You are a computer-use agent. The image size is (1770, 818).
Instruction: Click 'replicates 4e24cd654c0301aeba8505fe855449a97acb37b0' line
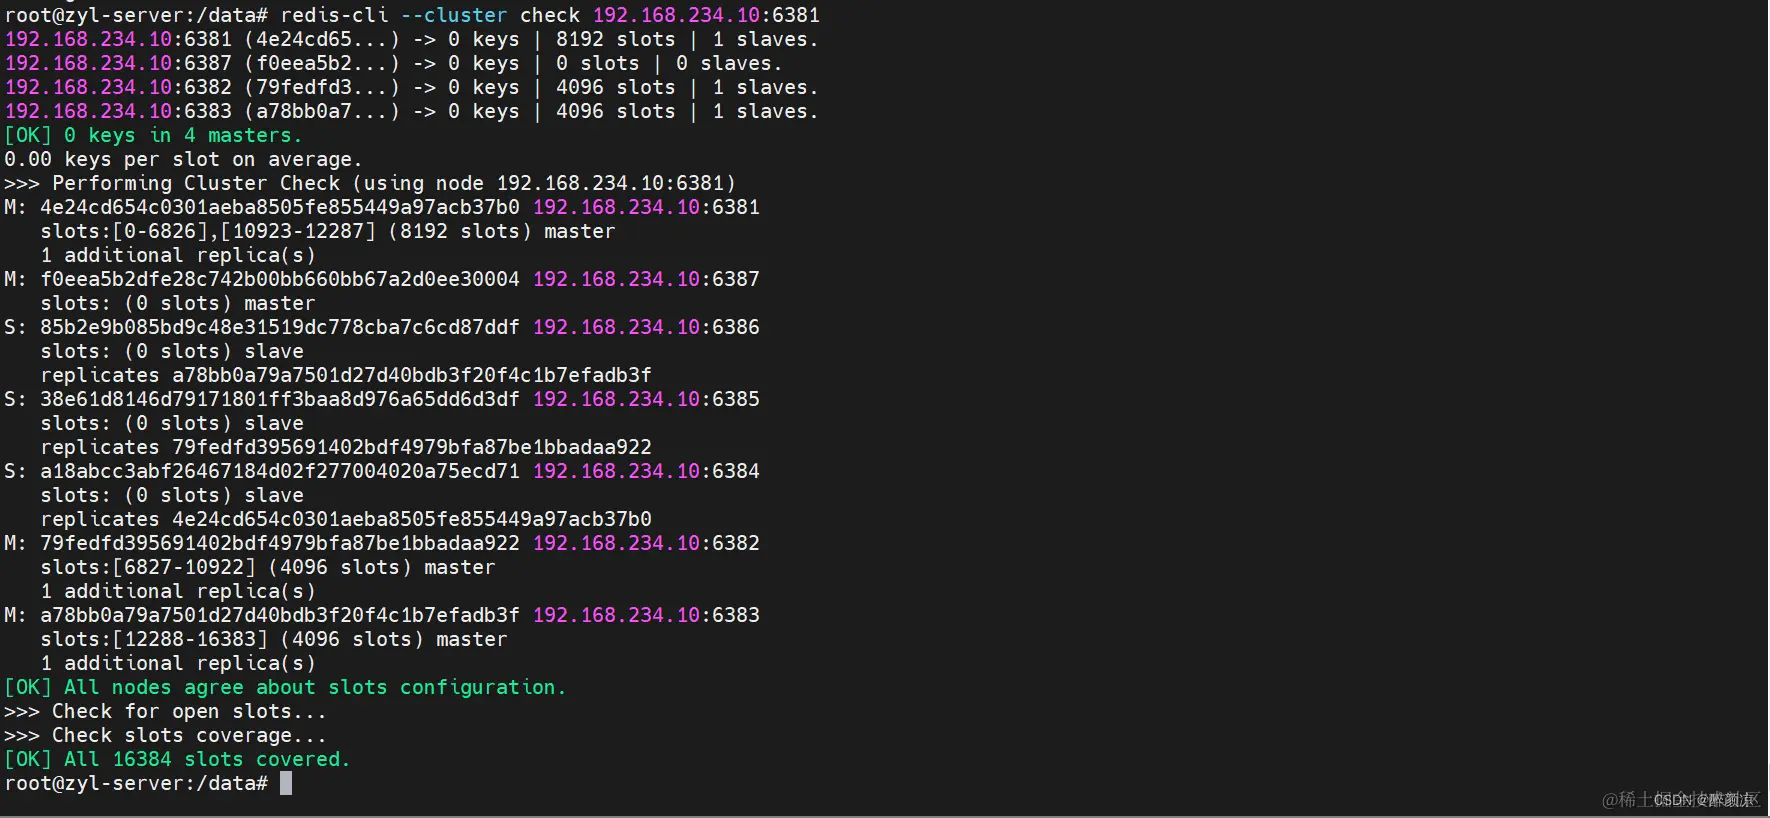tap(346, 519)
